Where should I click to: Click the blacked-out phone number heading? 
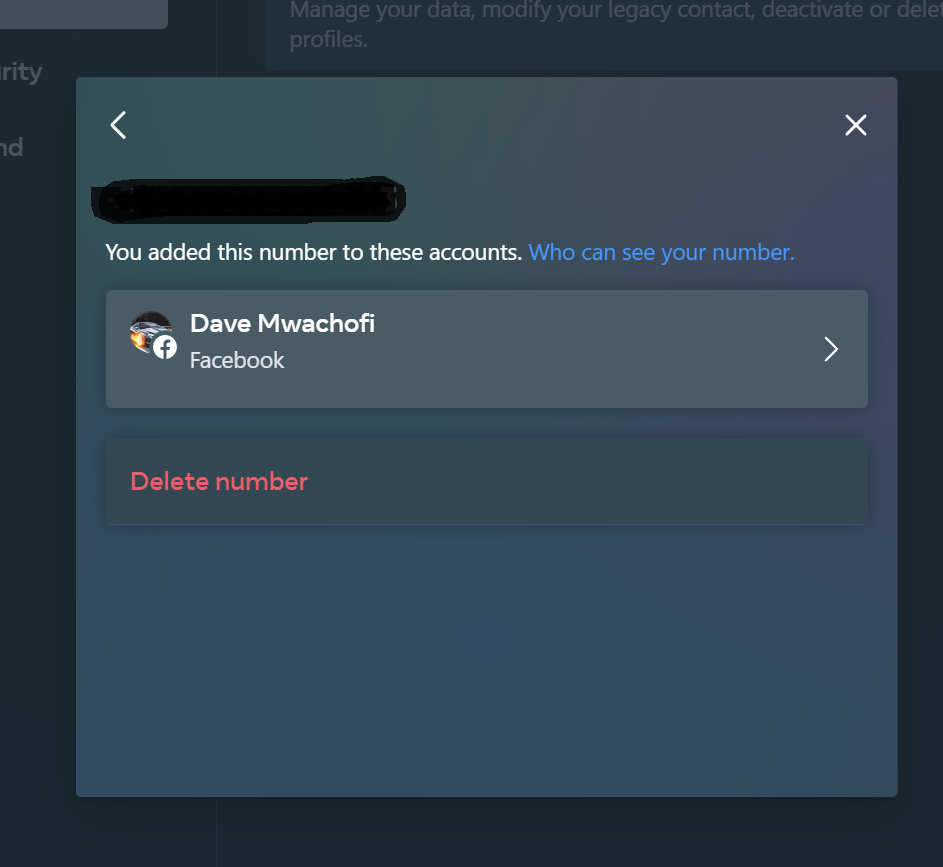[x=248, y=200]
